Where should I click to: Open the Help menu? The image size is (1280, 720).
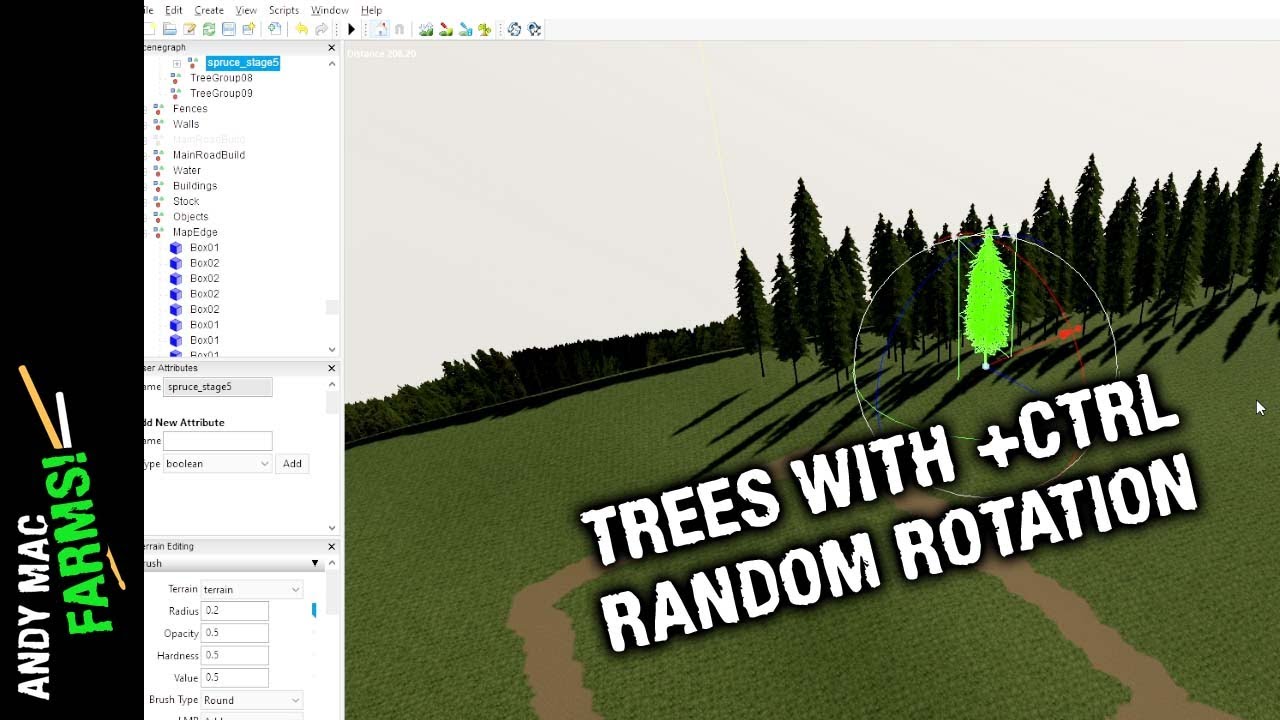click(371, 10)
